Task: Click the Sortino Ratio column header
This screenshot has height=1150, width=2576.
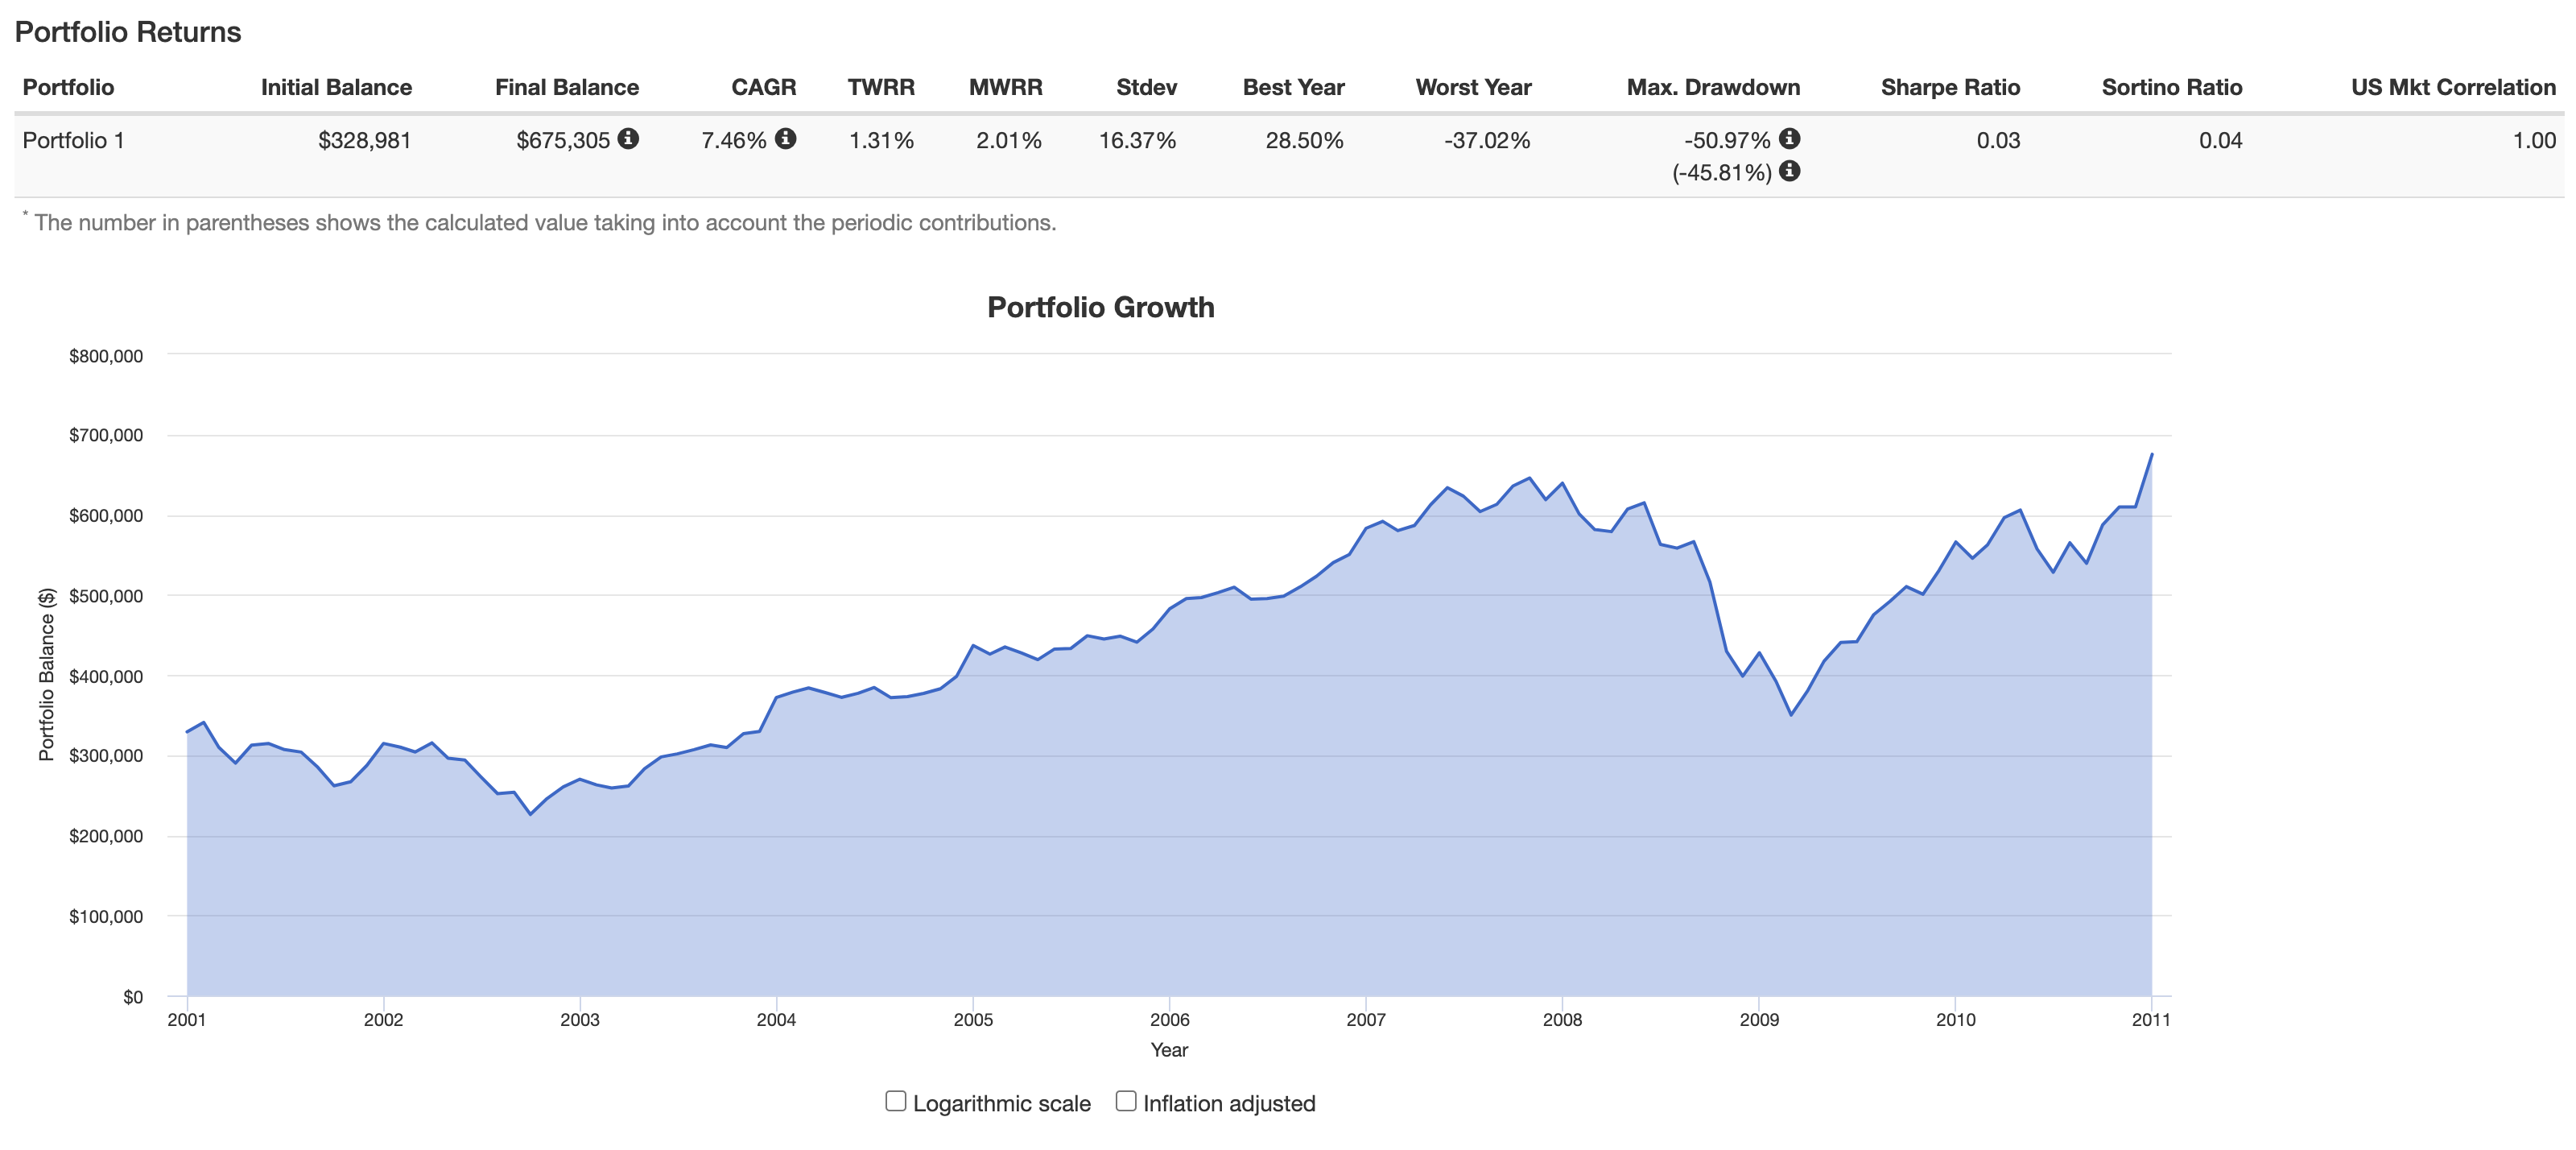Action: point(2171,87)
